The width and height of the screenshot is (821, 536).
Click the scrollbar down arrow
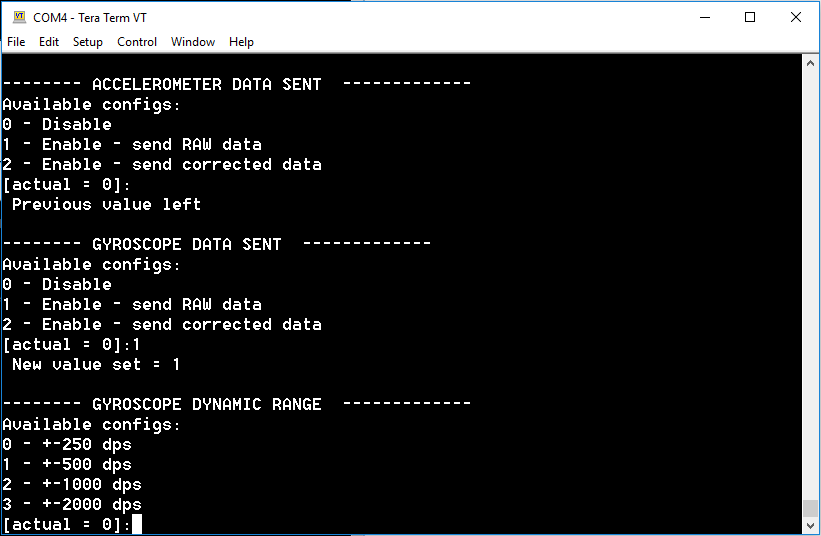(x=810, y=526)
